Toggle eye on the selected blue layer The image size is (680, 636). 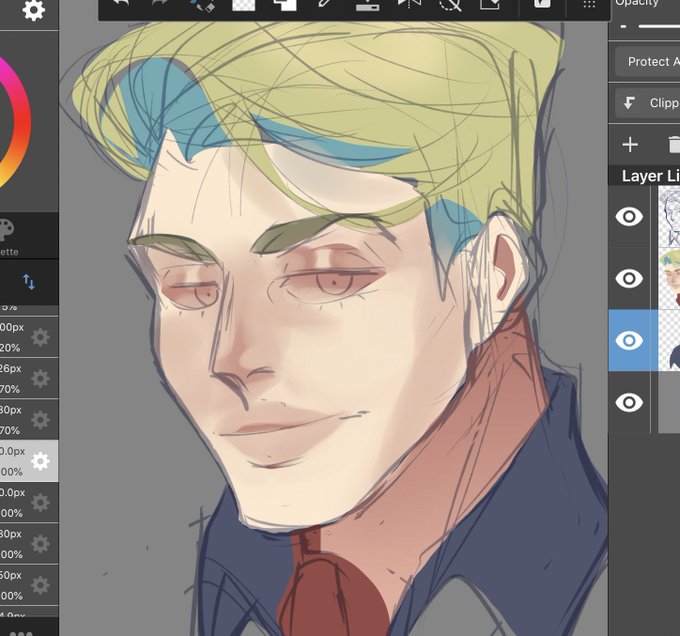click(629, 340)
